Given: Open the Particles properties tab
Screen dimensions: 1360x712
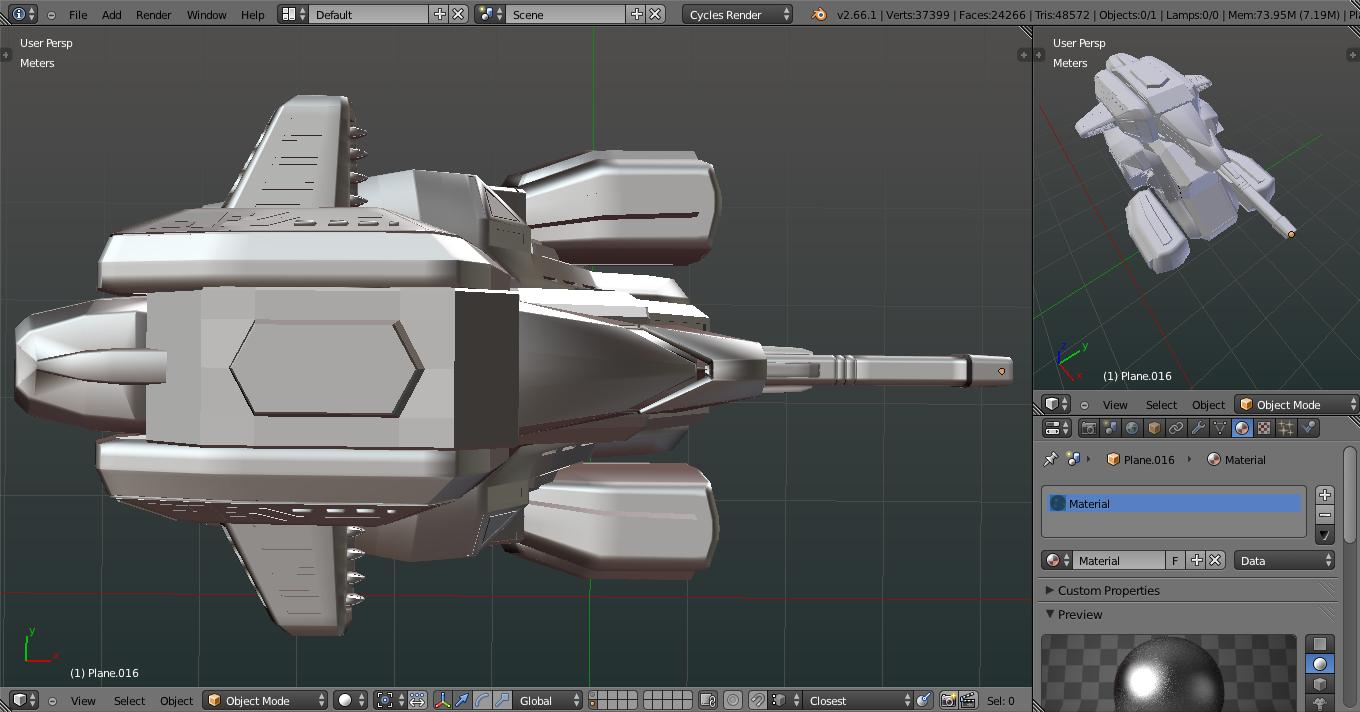Looking at the screenshot, I should tap(1286, 428).
